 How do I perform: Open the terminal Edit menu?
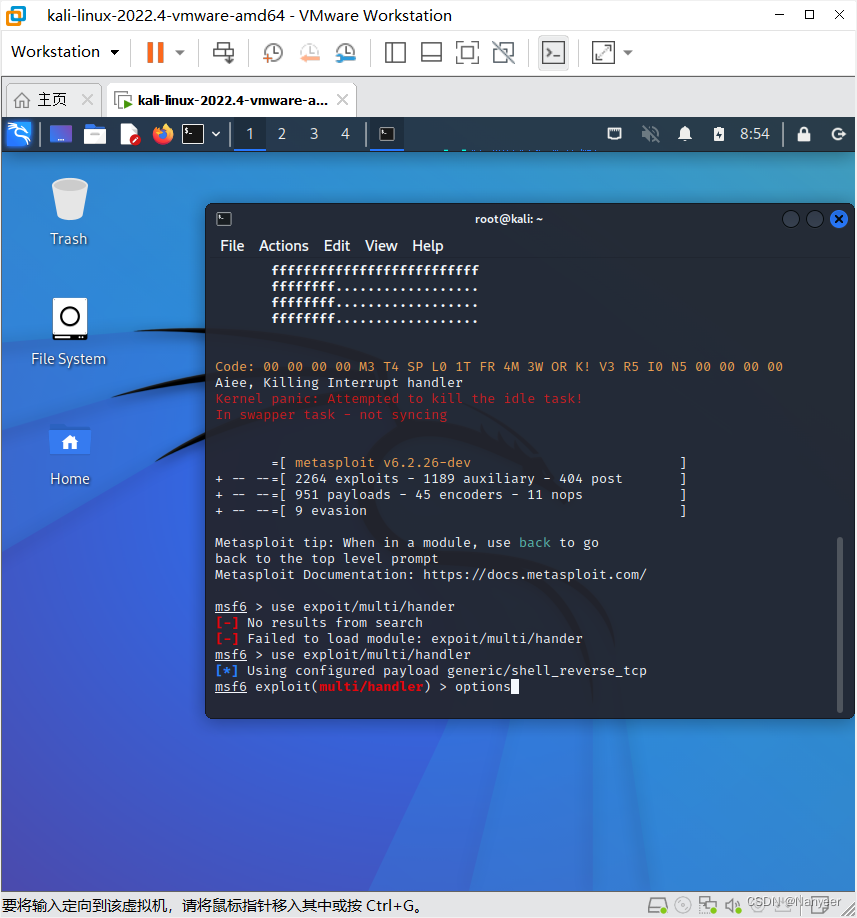pyautogui.click(x=337, y=246)
